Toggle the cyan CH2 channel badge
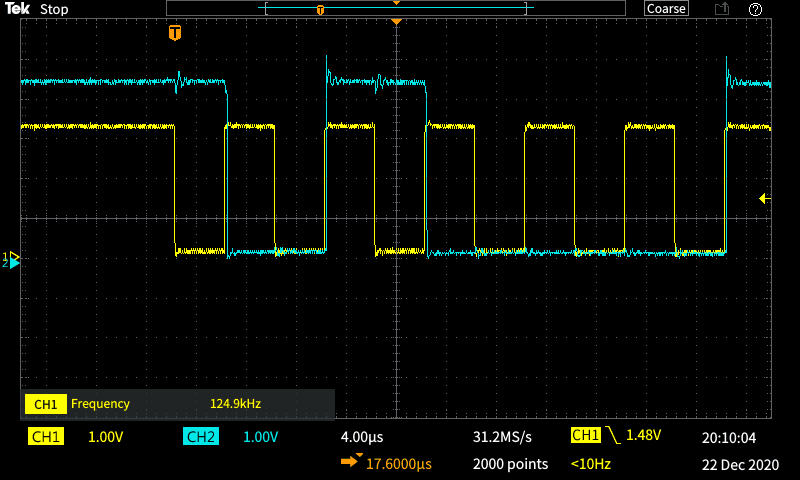The height and width of the screenshot is (480, 800). pyautogui.click(x=201, y=437)
